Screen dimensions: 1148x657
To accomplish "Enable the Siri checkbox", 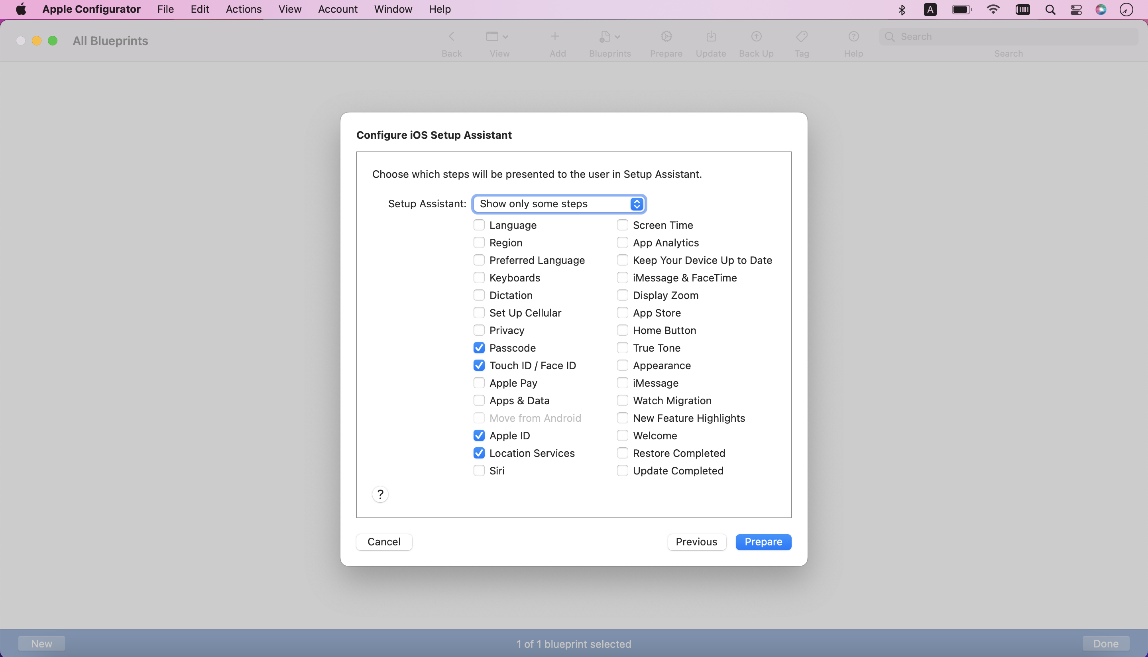I will tap(479, 471).
